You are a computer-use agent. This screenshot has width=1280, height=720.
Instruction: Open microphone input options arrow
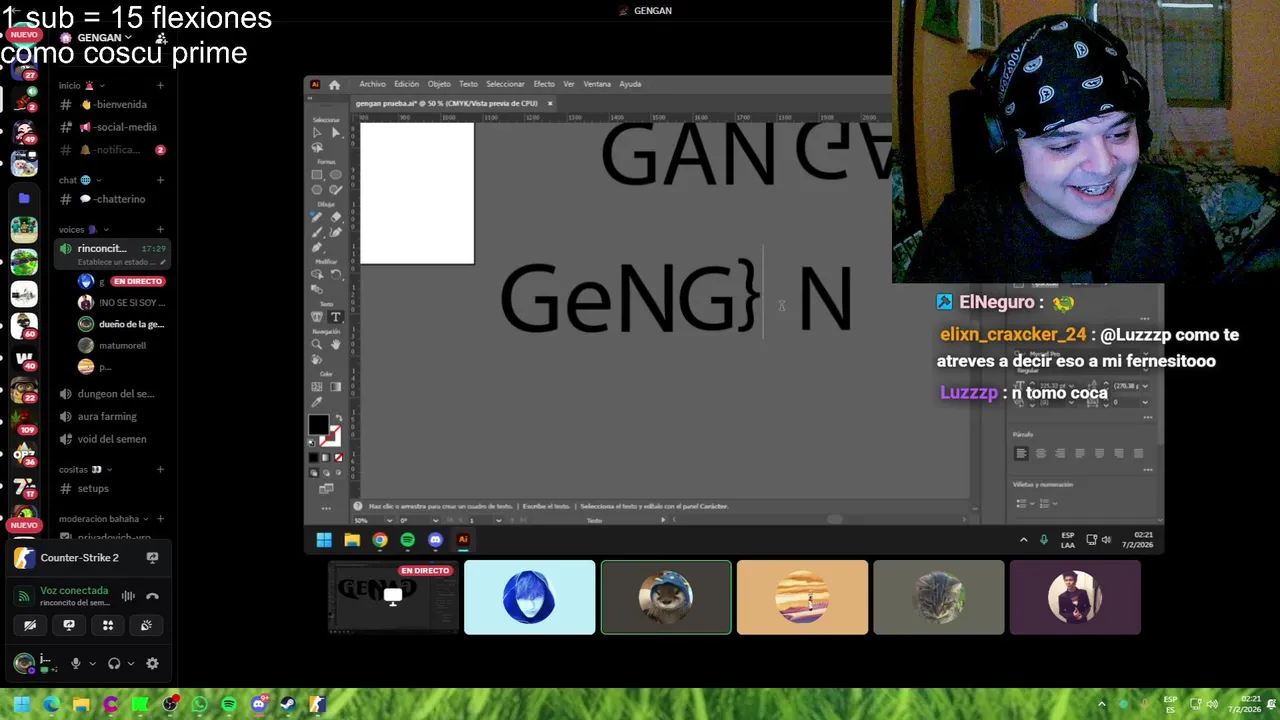click(x=92, y=663)
